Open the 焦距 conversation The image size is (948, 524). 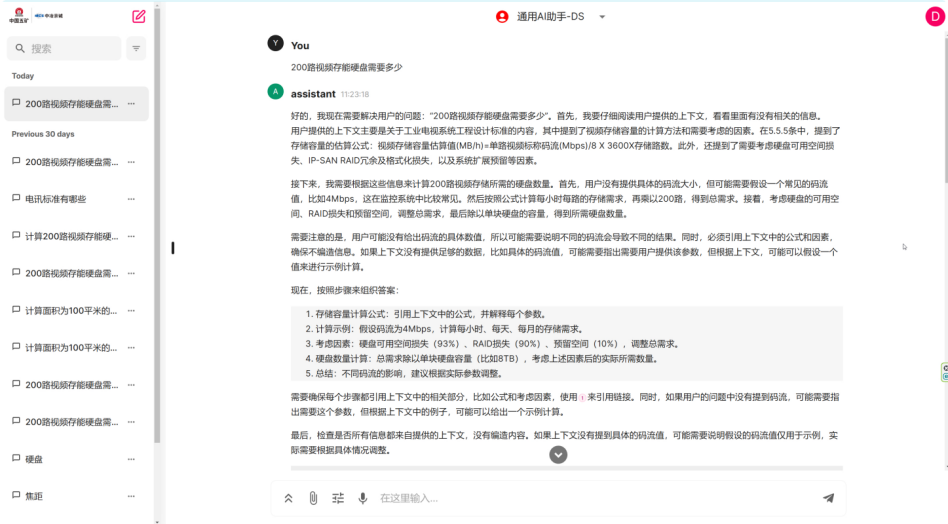(40, 496)
